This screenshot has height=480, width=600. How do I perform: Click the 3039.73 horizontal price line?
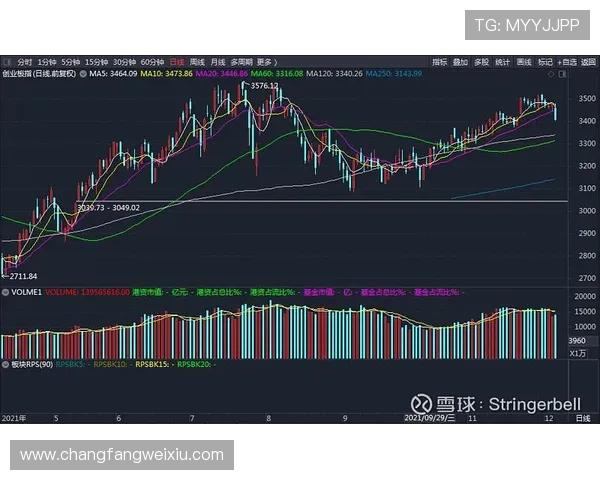point(300,201)
